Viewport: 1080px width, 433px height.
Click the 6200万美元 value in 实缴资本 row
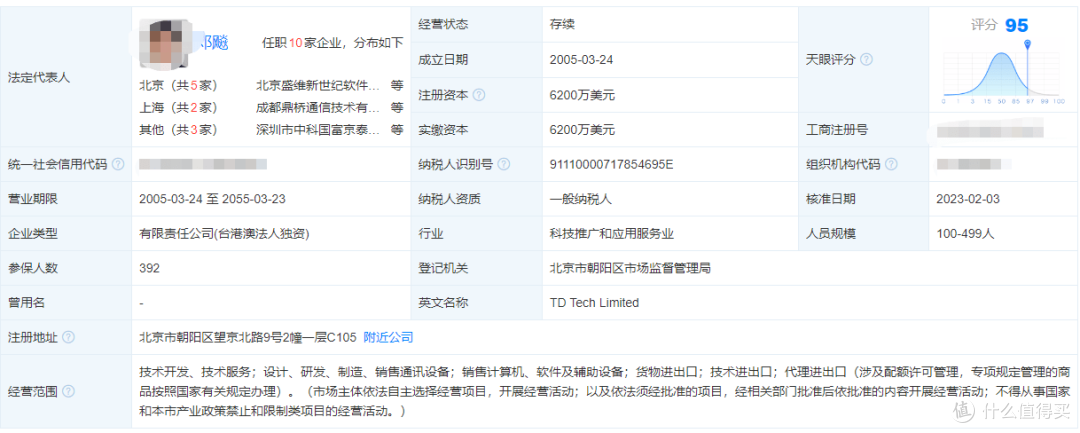(582, 129)
